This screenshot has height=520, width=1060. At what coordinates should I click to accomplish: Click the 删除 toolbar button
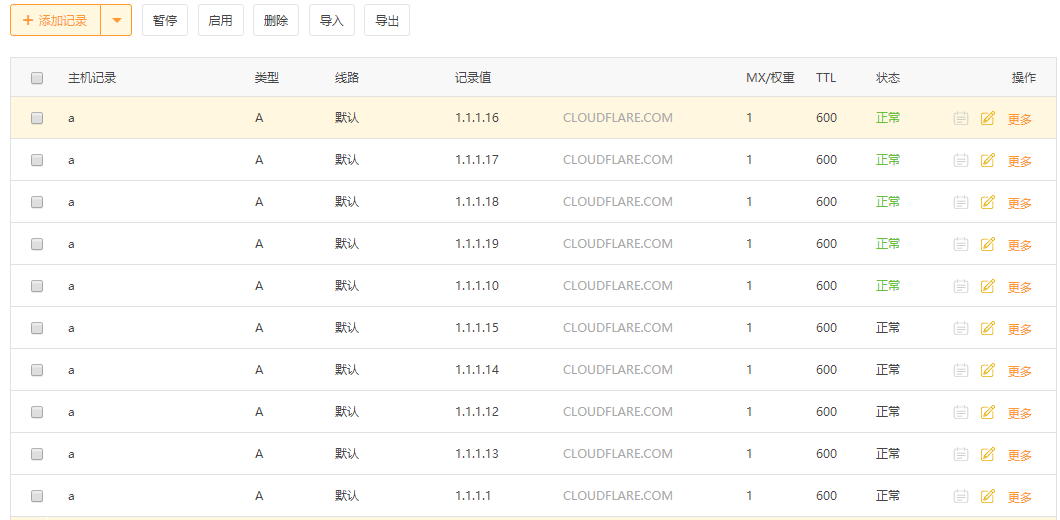[276, 20]
